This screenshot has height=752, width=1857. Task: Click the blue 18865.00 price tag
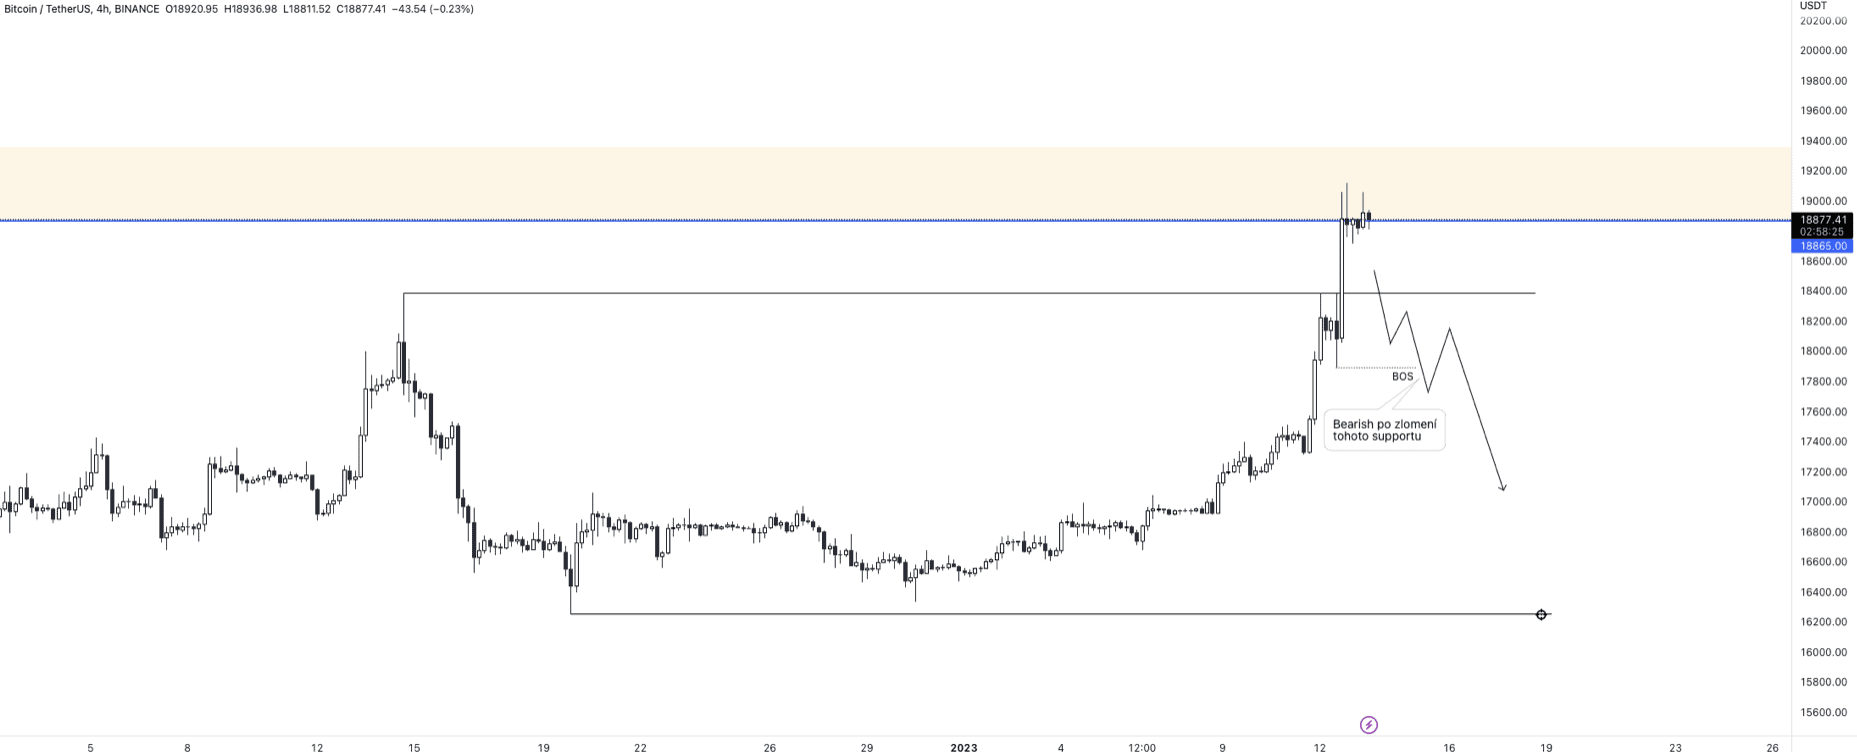point(1823,246)
